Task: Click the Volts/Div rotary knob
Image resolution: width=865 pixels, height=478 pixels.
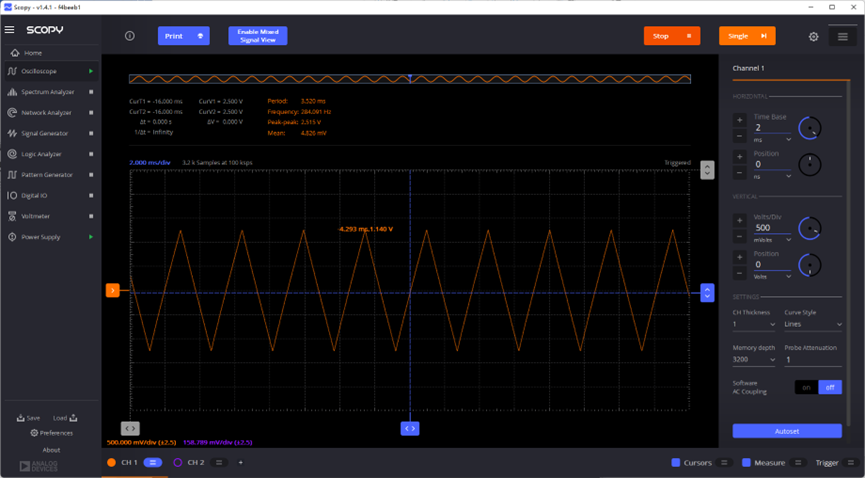Action: (x=809, y=229)
